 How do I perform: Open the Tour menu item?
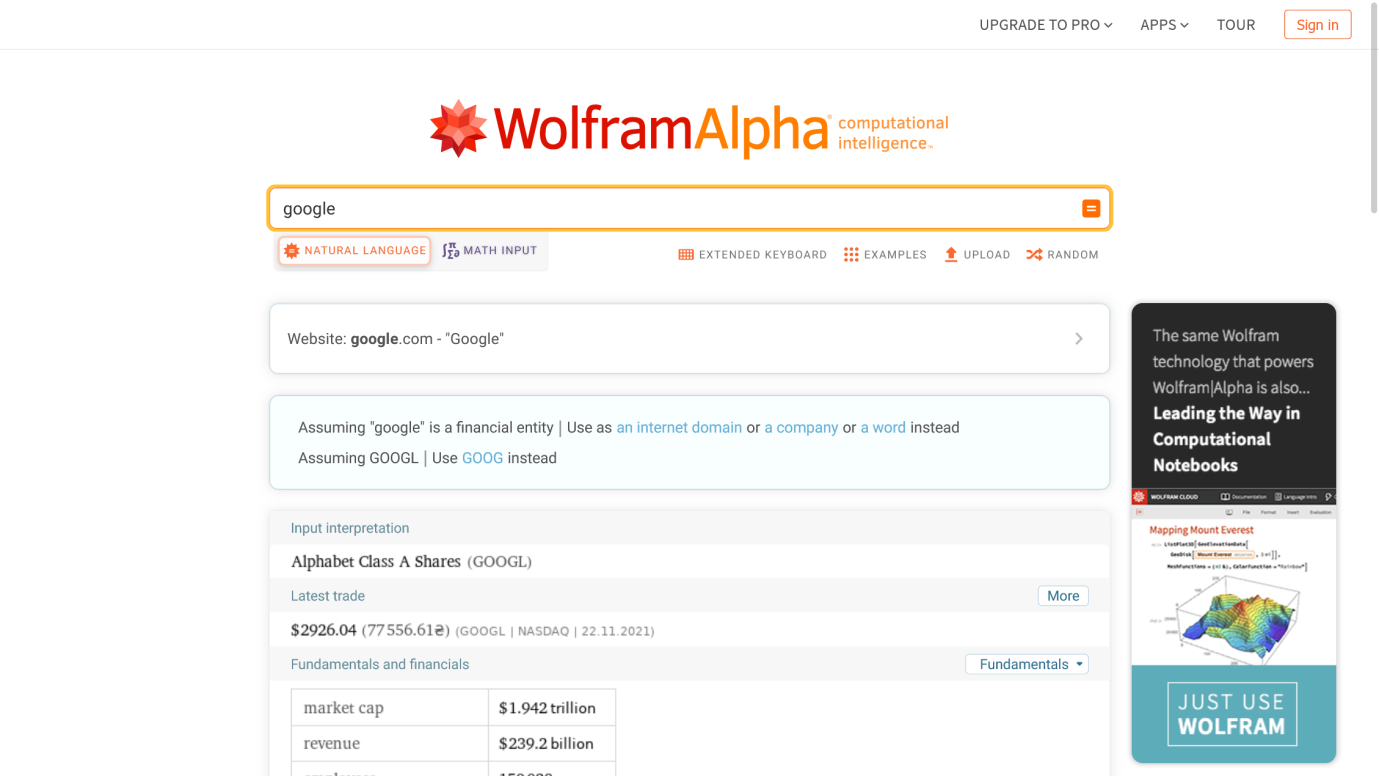click(1236, 25)
